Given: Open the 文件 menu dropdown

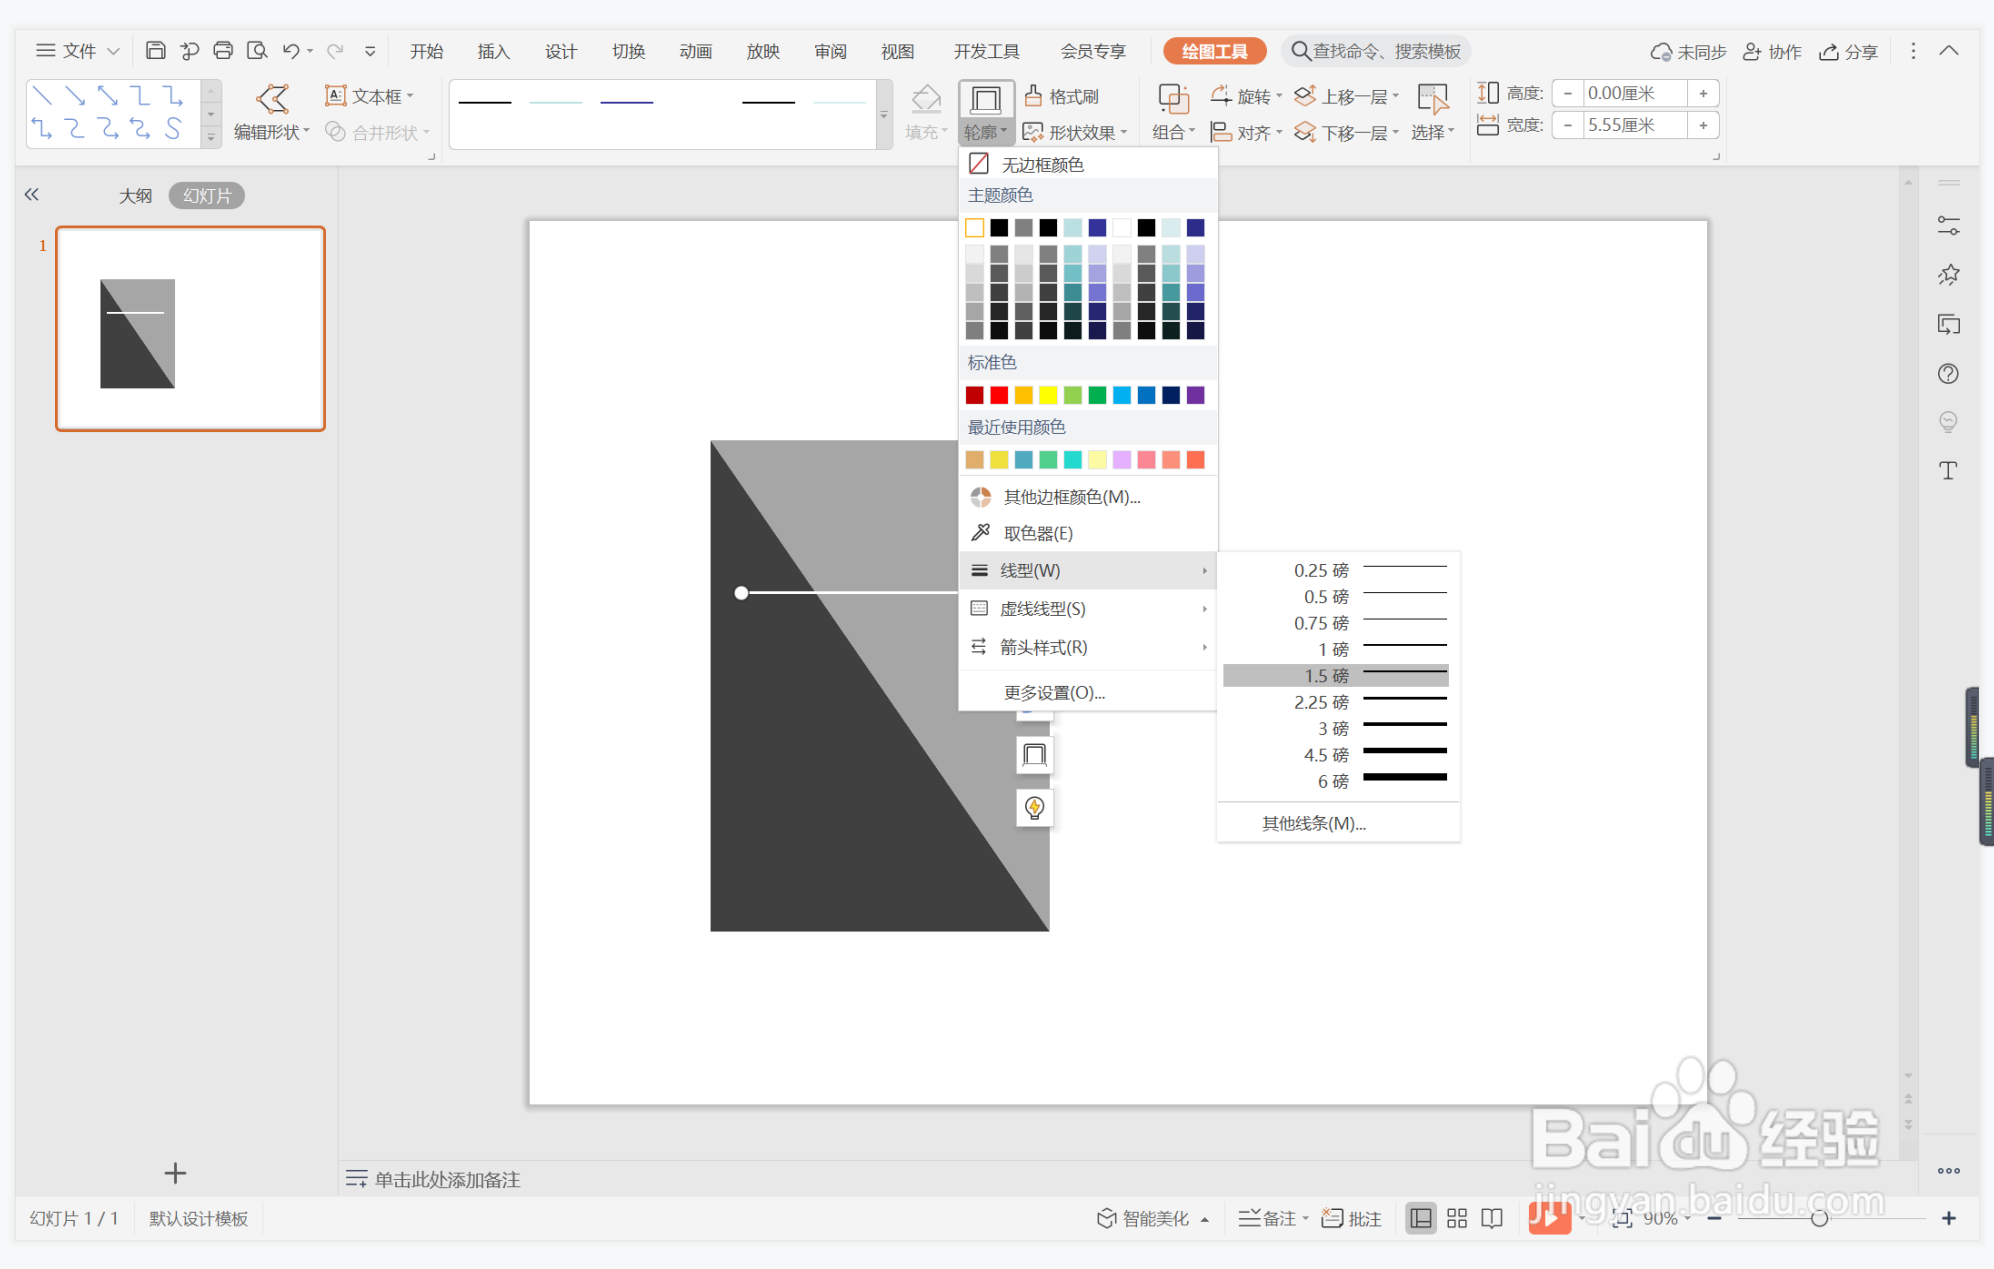Looking at the screenshot, I should (x=78, y=50).
